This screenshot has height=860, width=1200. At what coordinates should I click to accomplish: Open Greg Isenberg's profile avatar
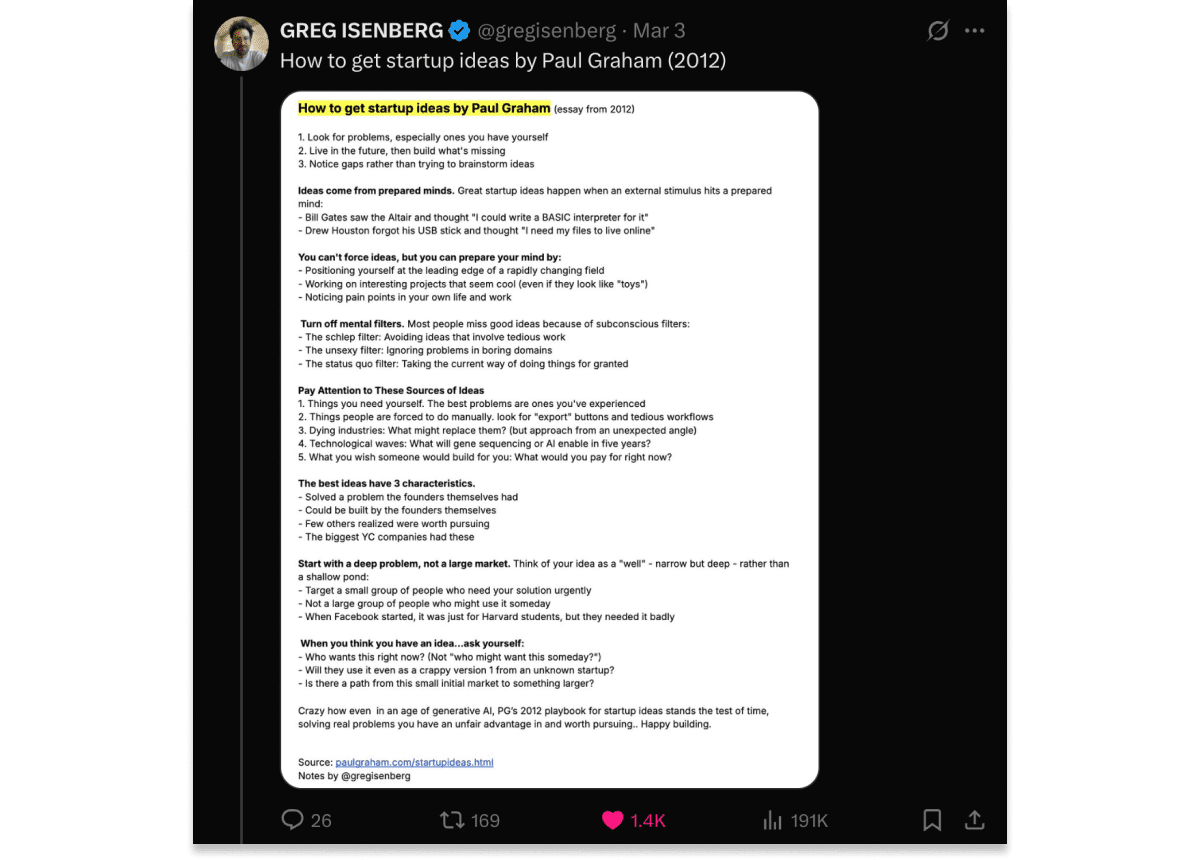tap(242, 44)
